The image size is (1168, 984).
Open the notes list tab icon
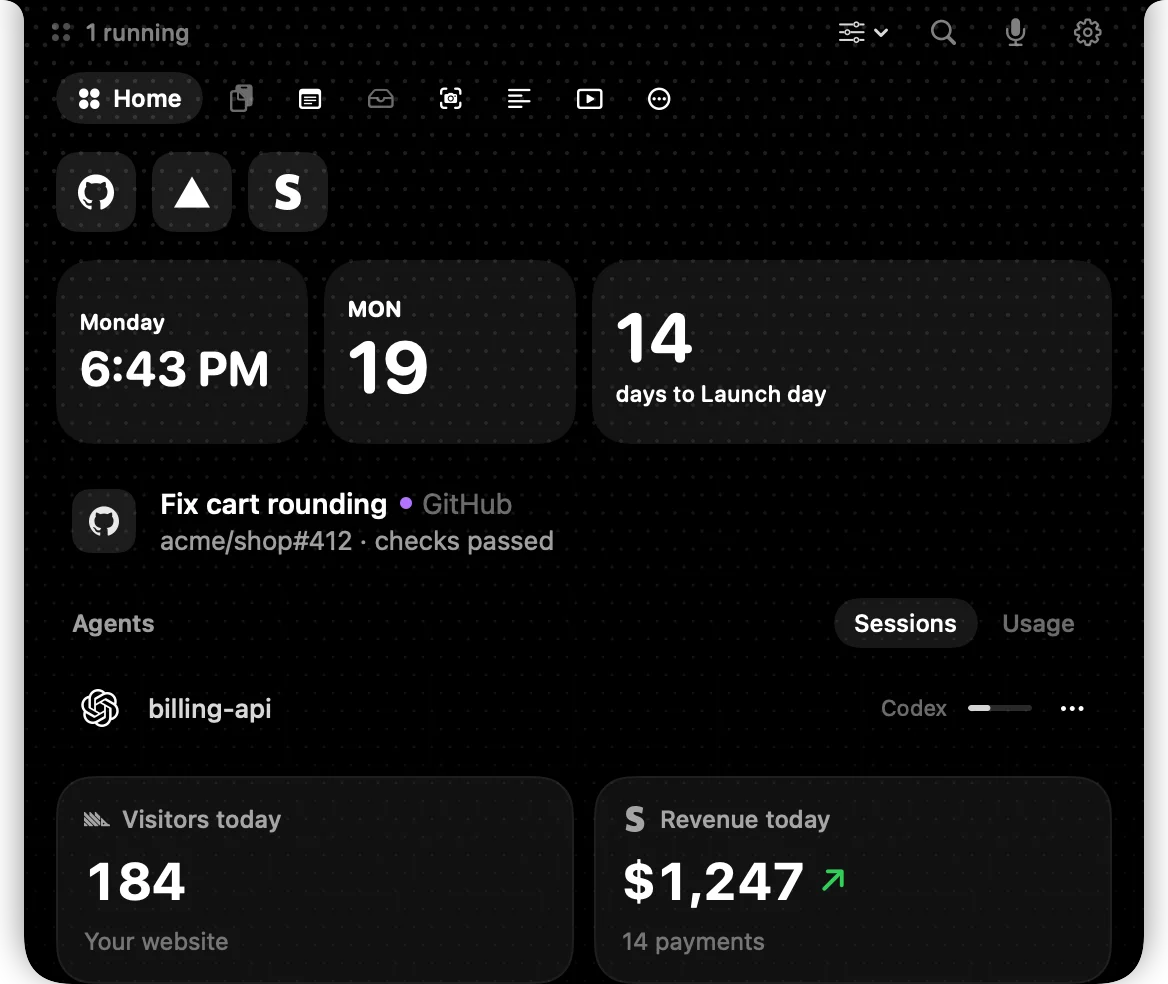[x=310, y=99]
